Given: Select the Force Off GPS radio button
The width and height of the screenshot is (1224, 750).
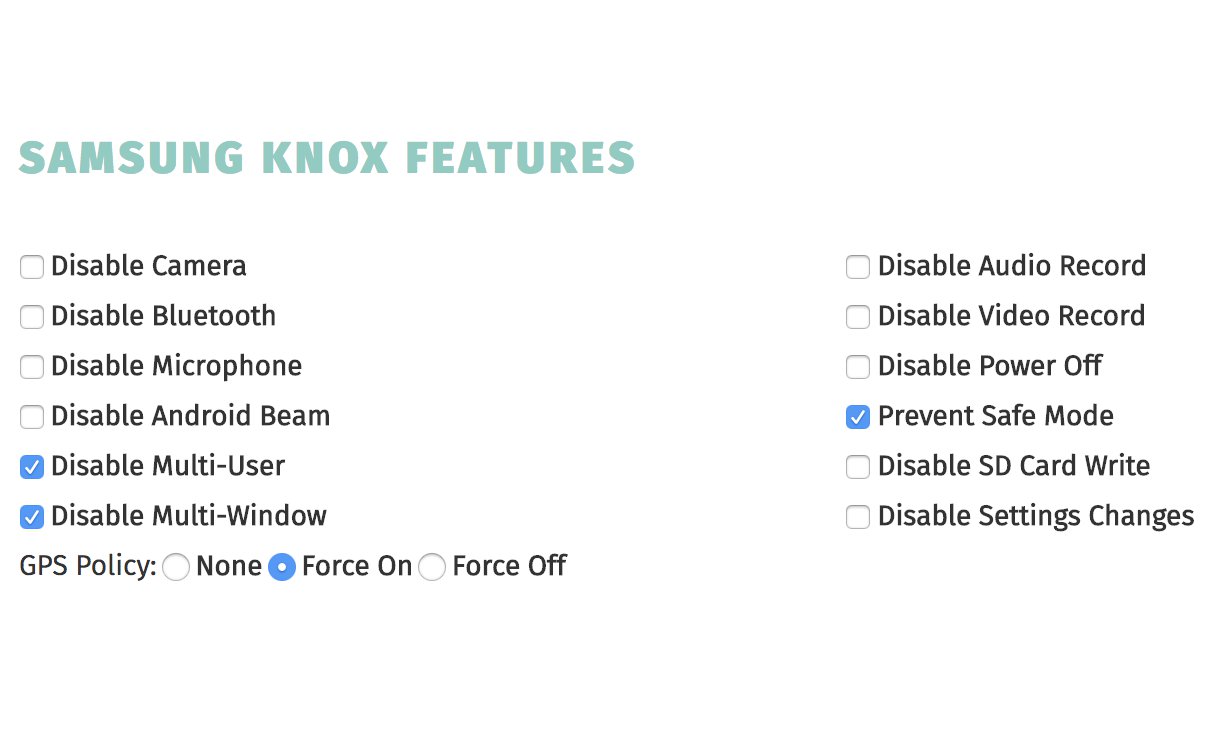Looking at the screenshot, I should coord(432,568).
